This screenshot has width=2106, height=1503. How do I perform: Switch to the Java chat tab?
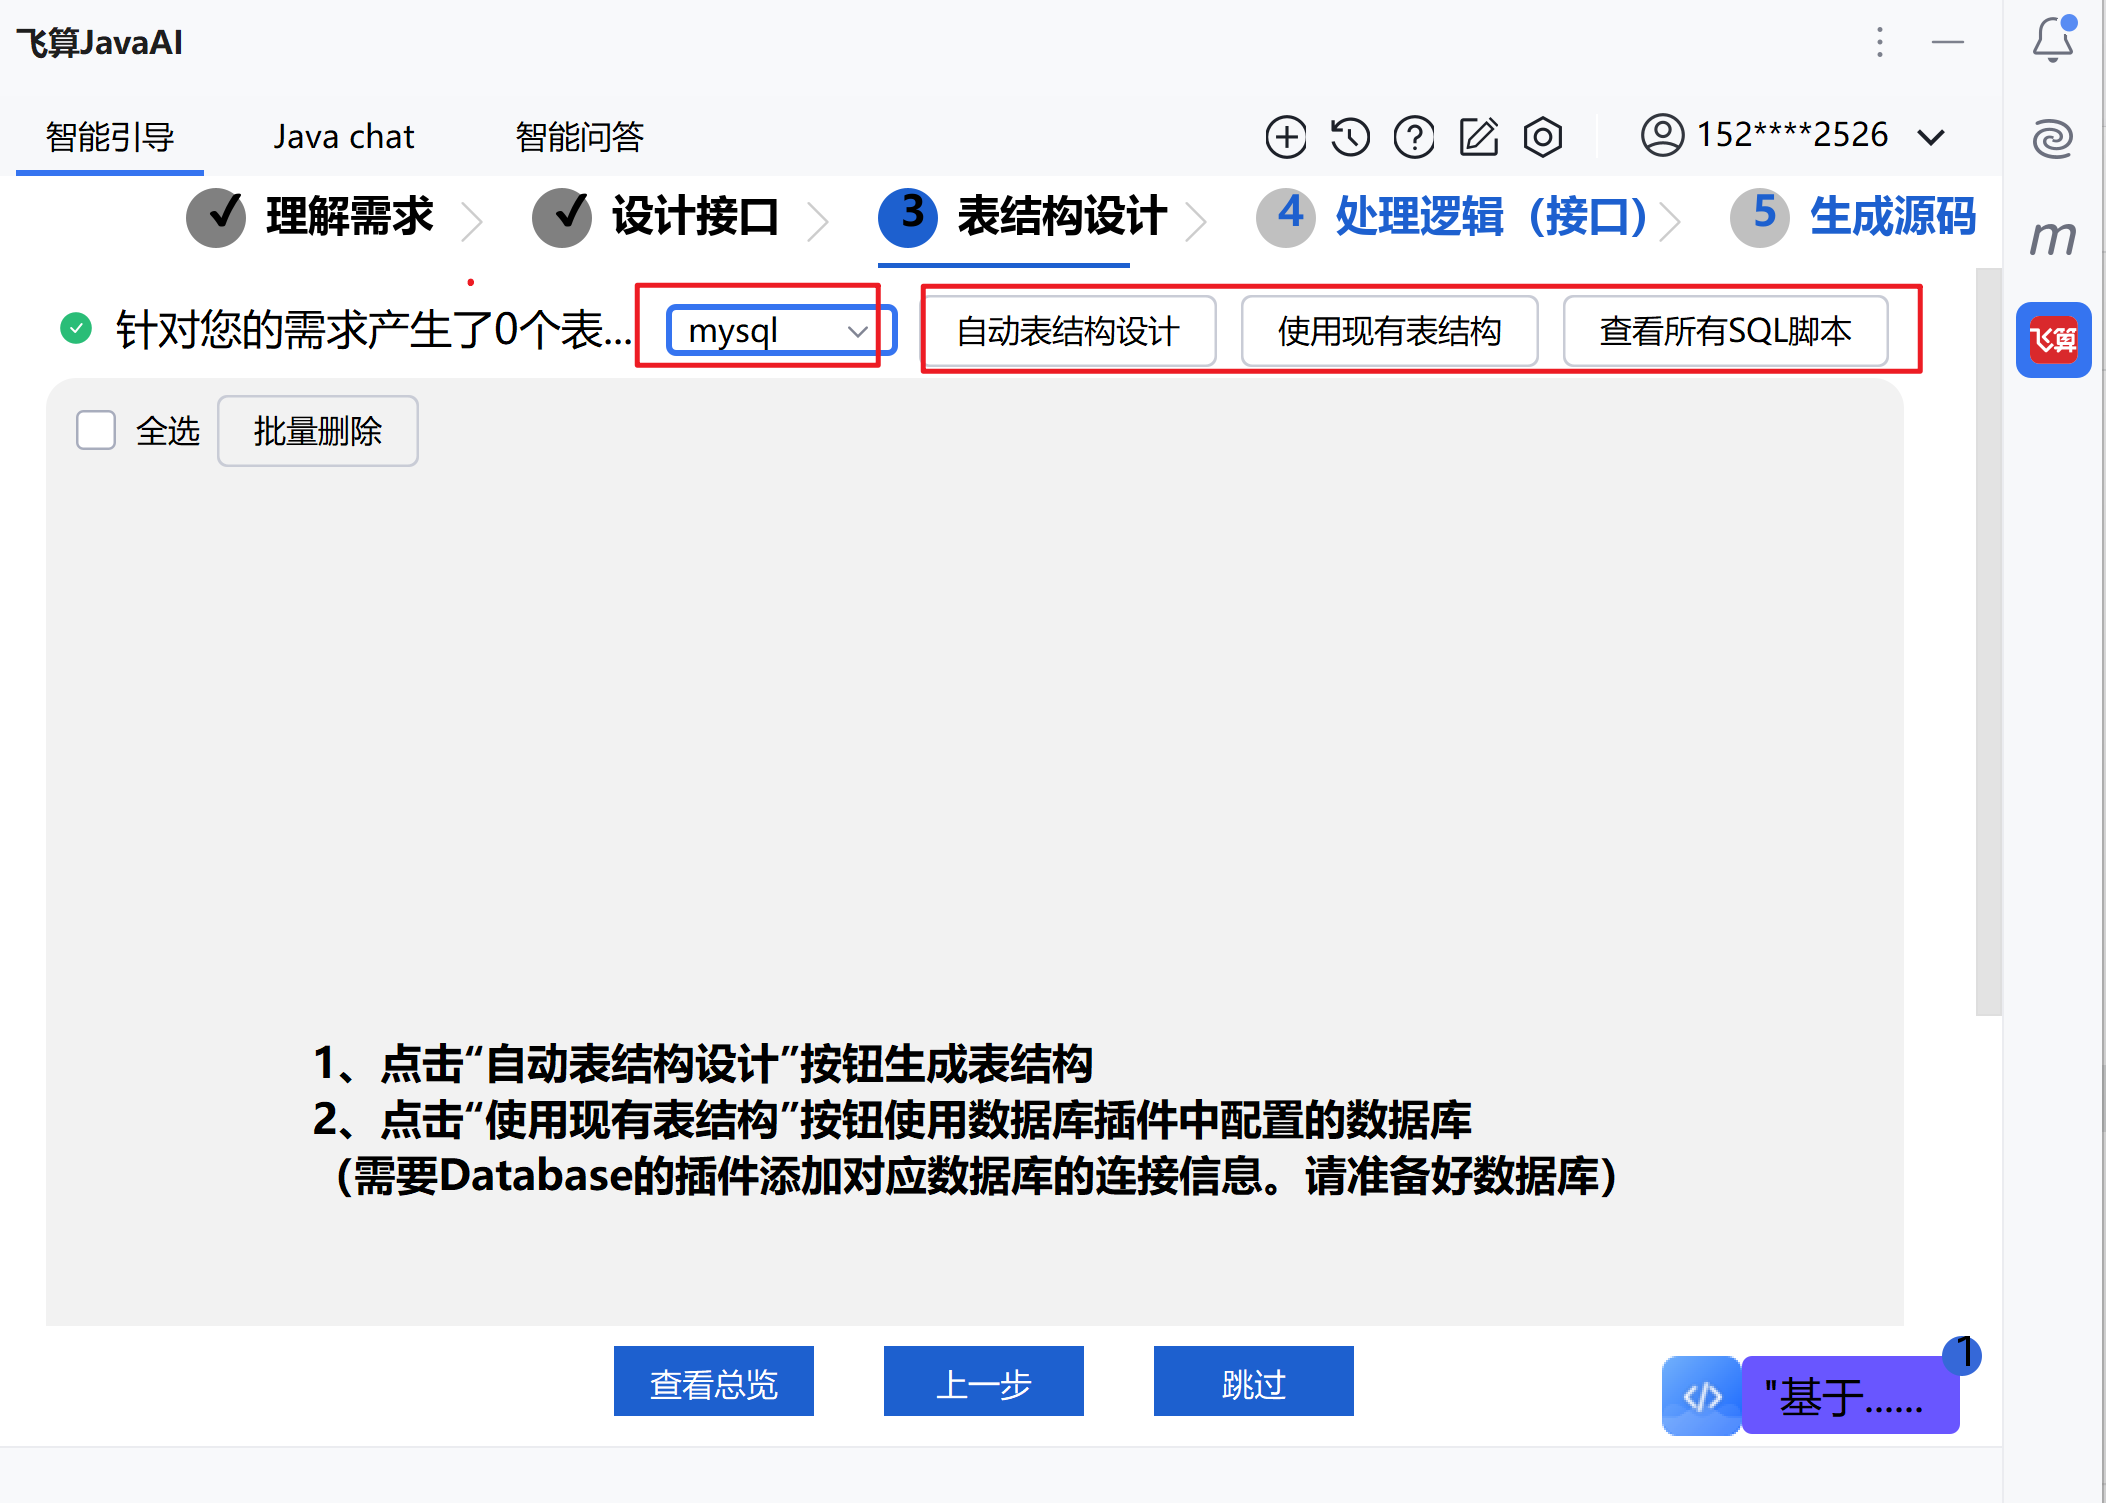(x=343, y=137)
